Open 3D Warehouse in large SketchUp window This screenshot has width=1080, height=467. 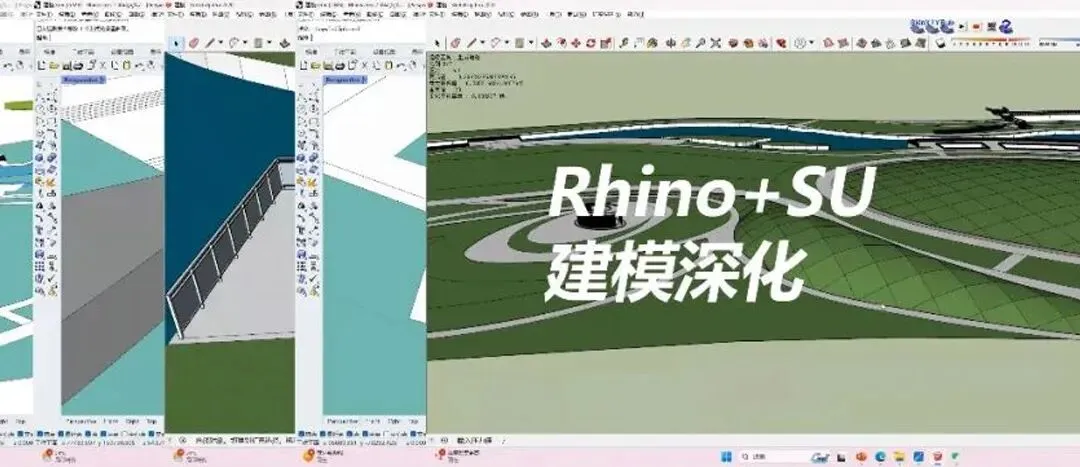[734, 43]
